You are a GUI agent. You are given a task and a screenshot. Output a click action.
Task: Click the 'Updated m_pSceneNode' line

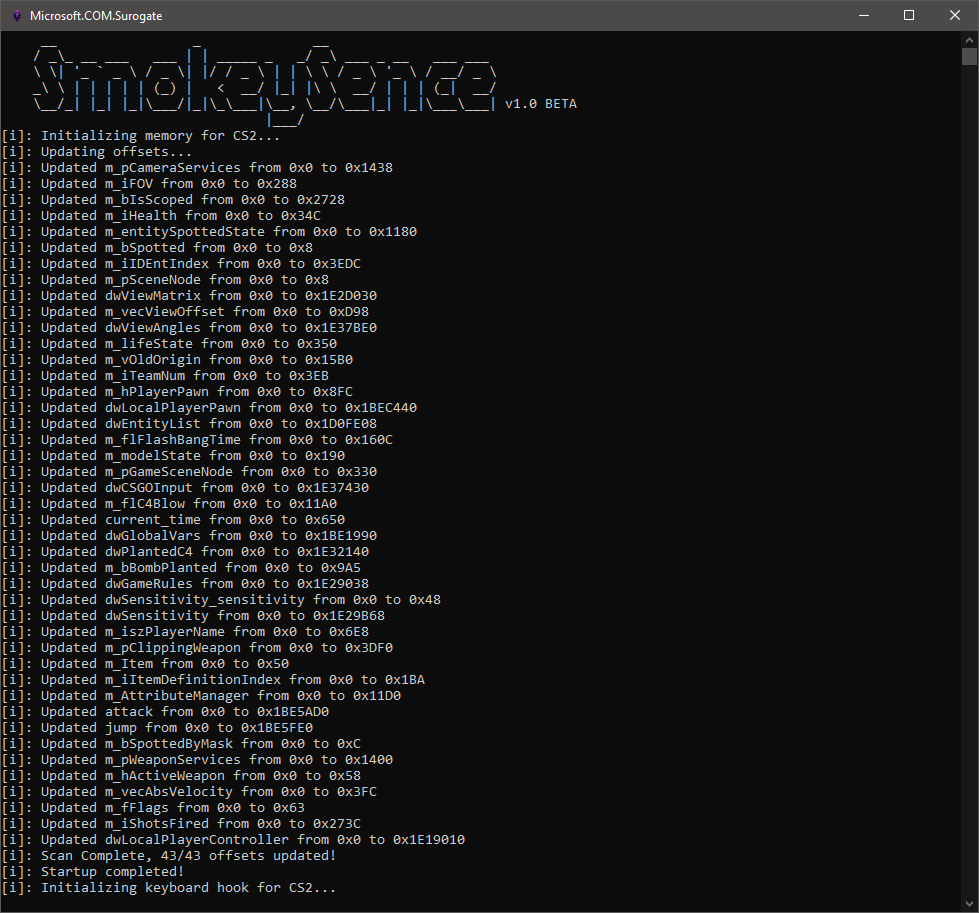tap(165, 280)
